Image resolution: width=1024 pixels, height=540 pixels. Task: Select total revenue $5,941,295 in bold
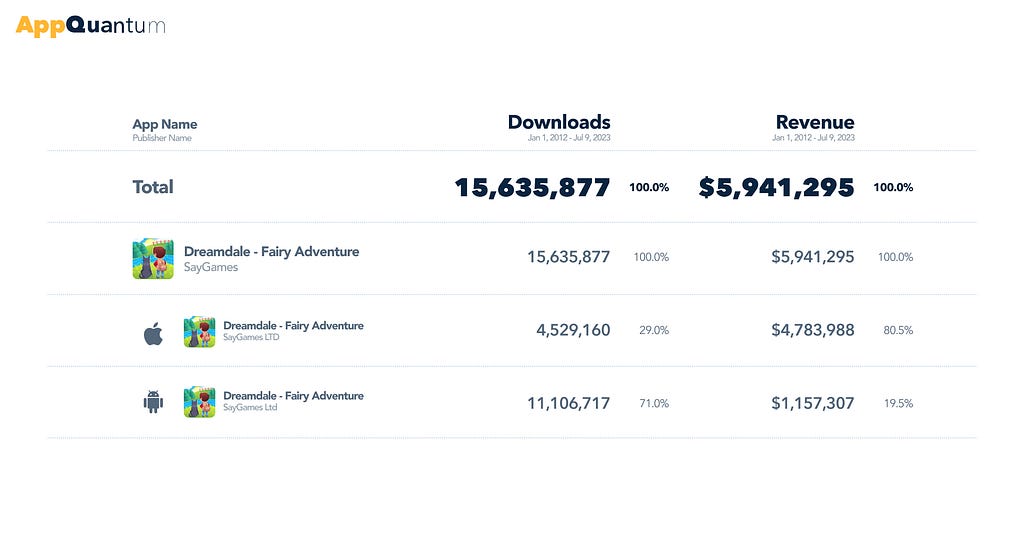776,187
